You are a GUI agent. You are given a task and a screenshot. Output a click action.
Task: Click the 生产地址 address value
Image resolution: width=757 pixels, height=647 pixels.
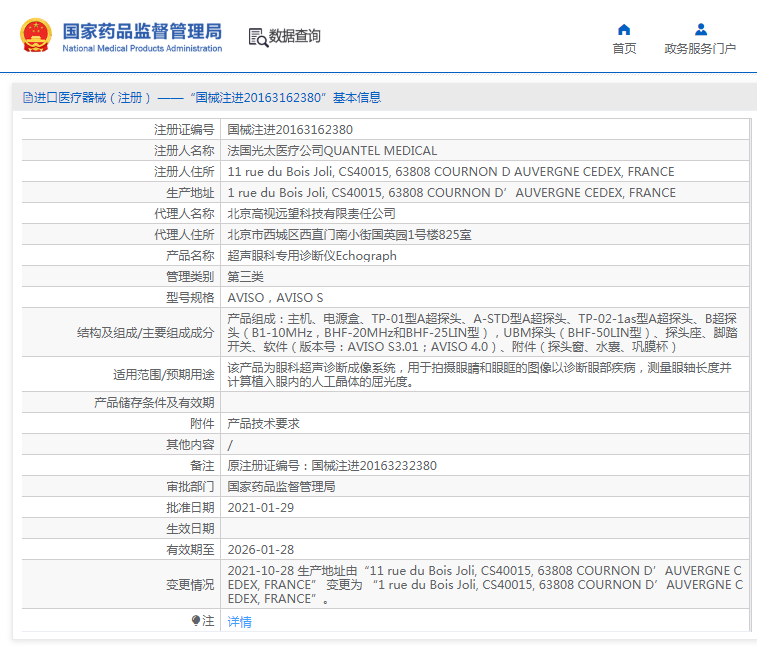(451, 193)
